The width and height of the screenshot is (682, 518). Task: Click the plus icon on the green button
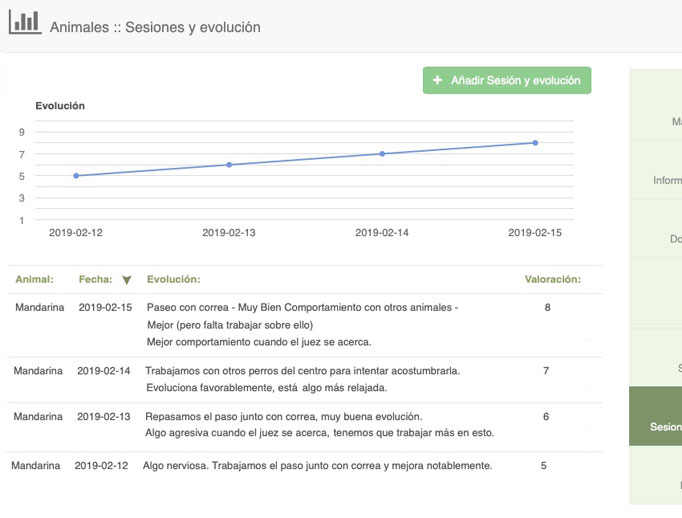coord(437,81)
